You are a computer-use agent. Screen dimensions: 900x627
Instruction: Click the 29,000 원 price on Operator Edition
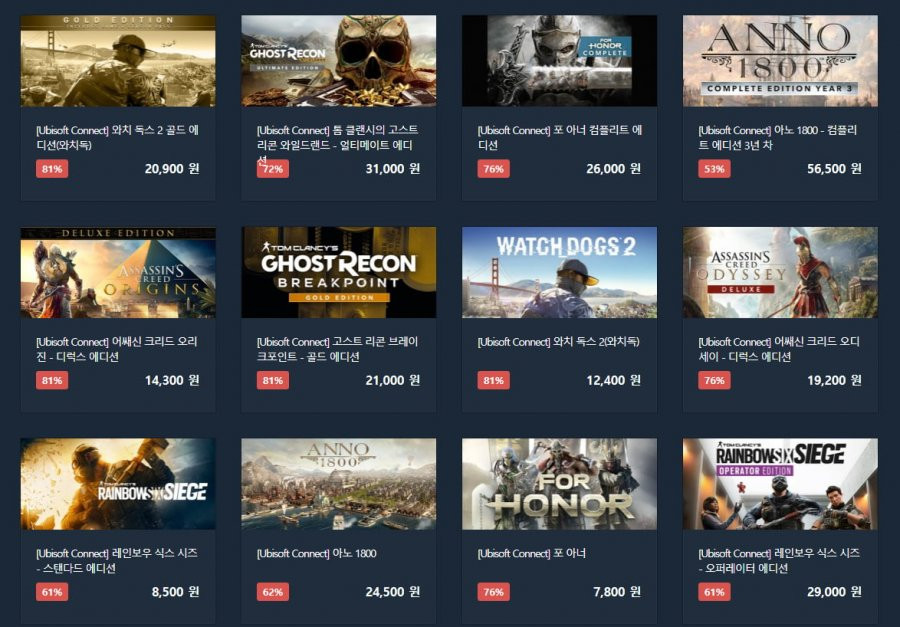[834, 592]
